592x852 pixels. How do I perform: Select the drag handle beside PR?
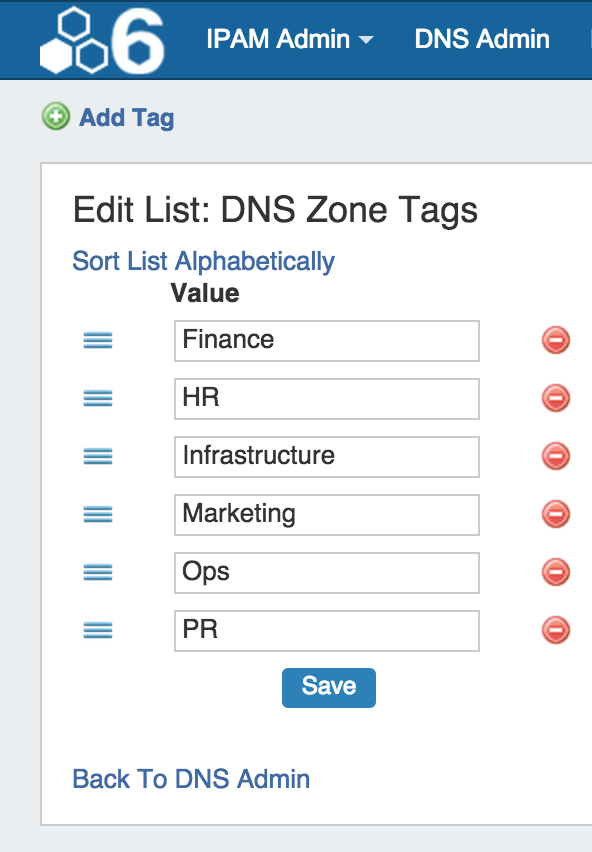tap(98, 630)
